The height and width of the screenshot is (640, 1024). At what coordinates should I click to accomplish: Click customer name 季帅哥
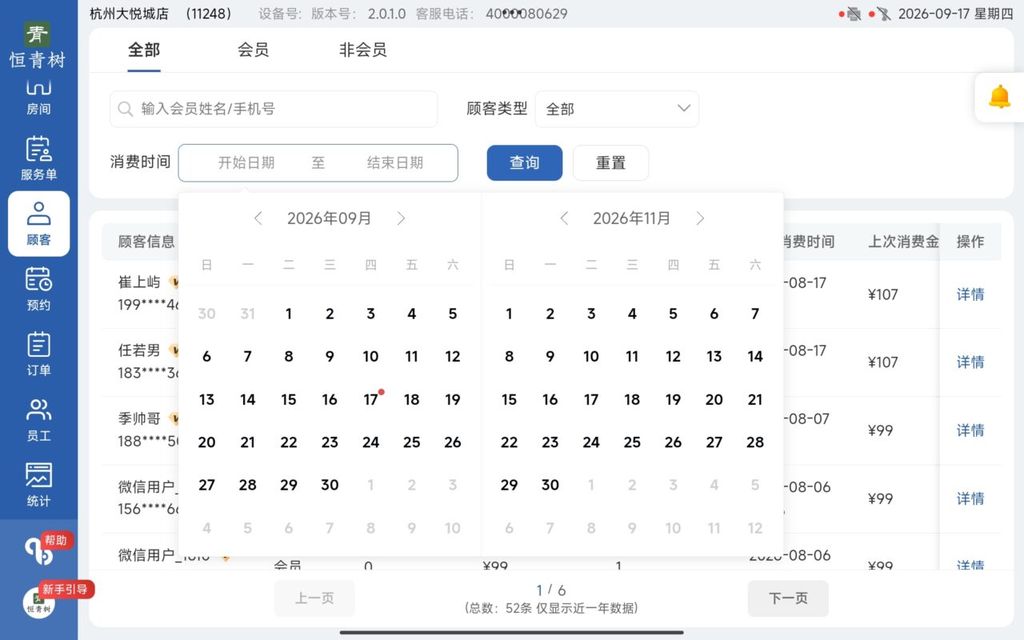point(139,419)
